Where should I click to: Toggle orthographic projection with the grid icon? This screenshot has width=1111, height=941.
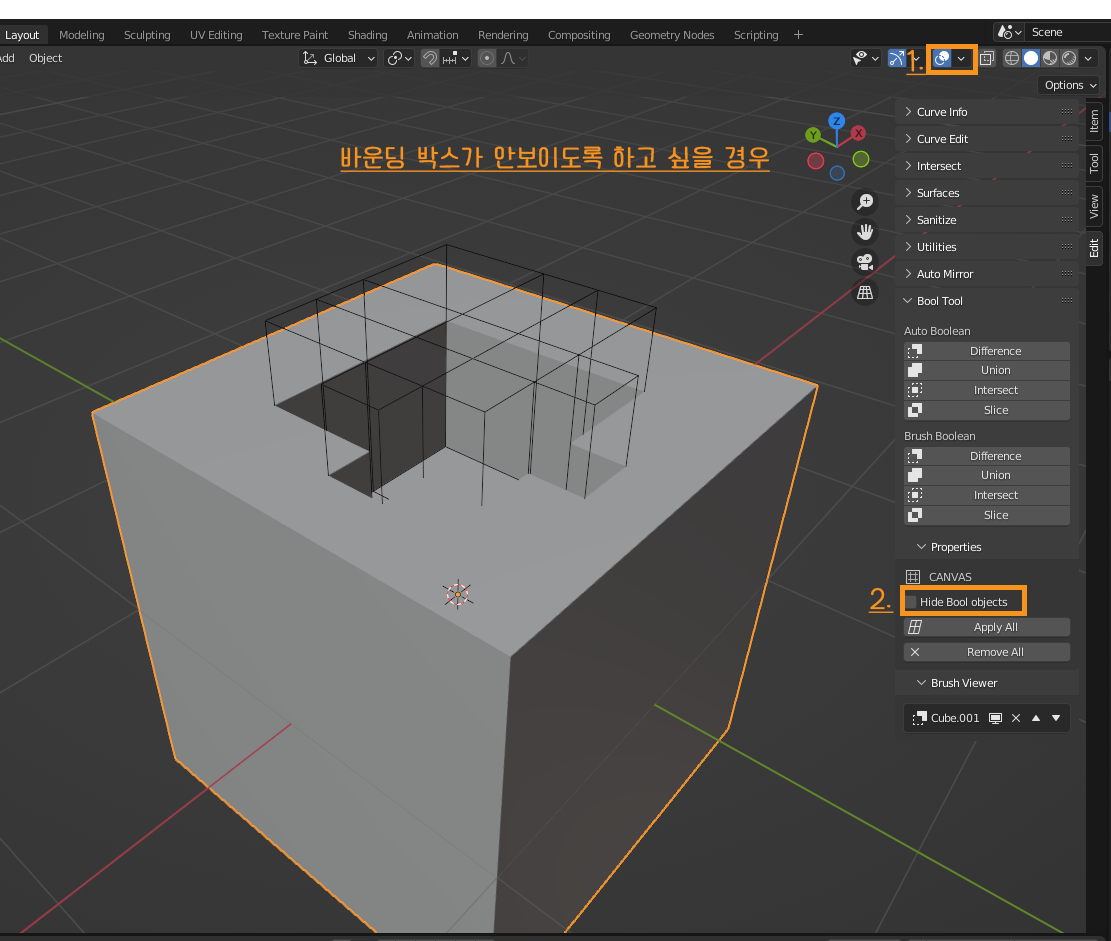865,292
